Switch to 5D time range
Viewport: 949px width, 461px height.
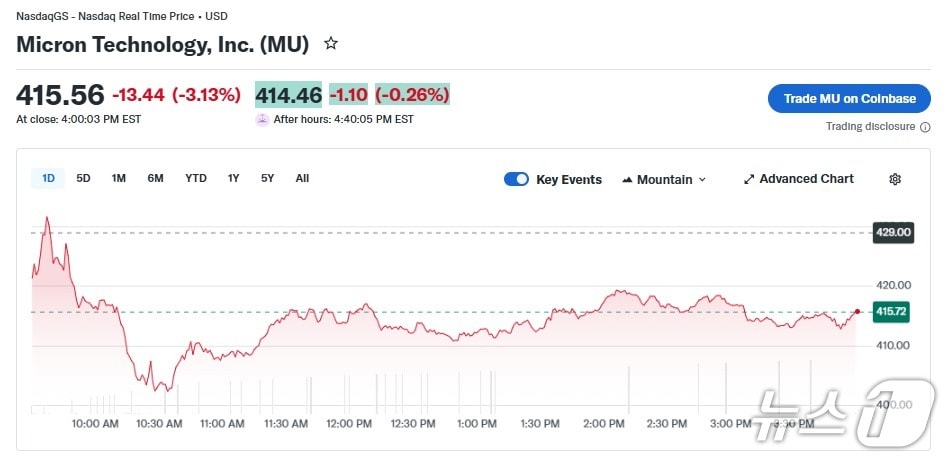[84, 178]
